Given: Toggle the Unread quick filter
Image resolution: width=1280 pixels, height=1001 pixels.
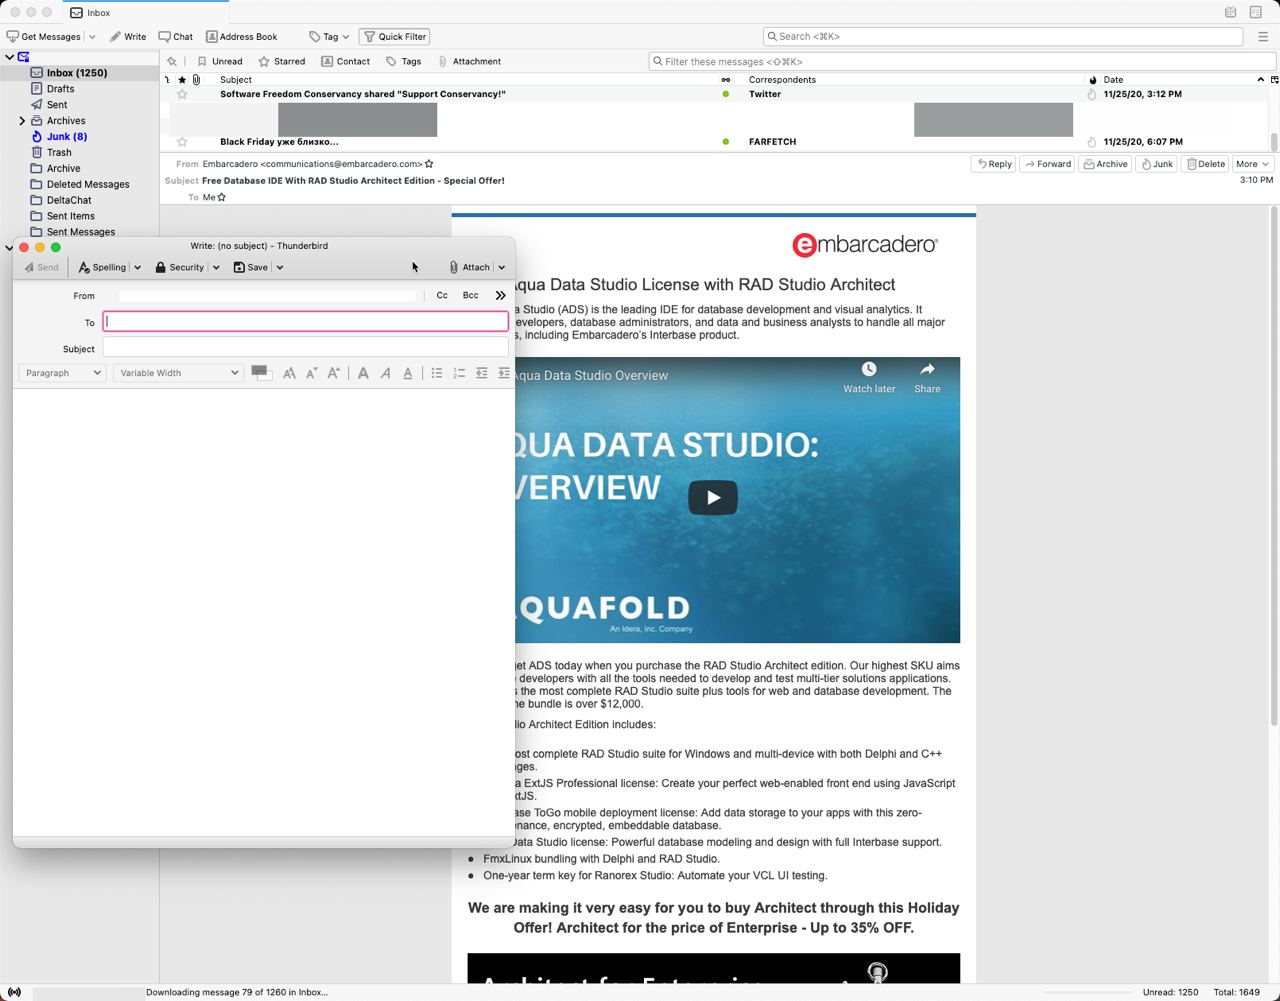Looking at the screenshot, I should click(x=220, y=61).
